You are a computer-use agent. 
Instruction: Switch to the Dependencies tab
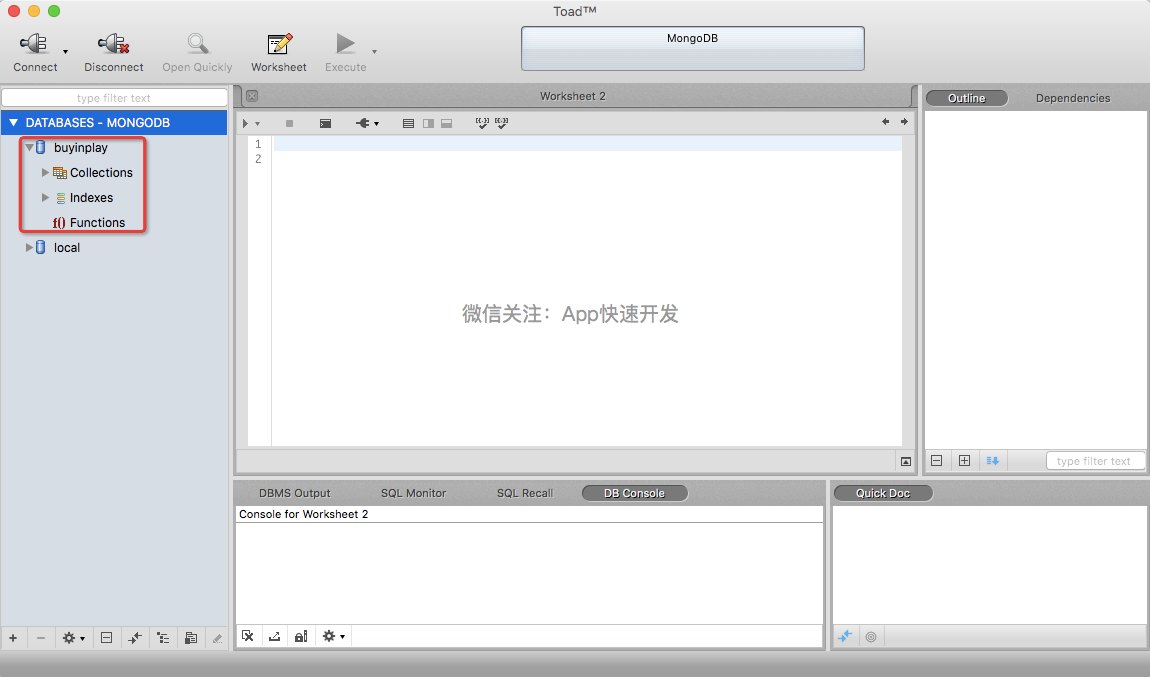tap(1073, 98)
